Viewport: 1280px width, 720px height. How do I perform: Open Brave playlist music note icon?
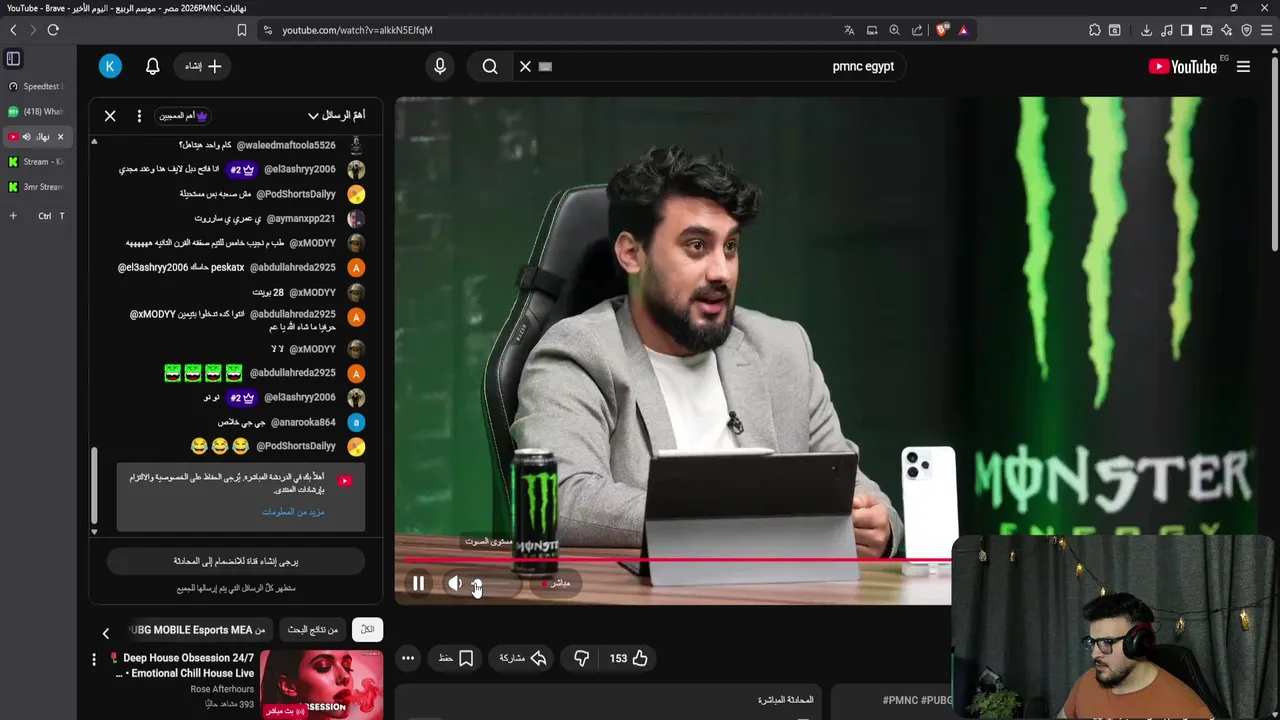click(x=1167, y=30)
